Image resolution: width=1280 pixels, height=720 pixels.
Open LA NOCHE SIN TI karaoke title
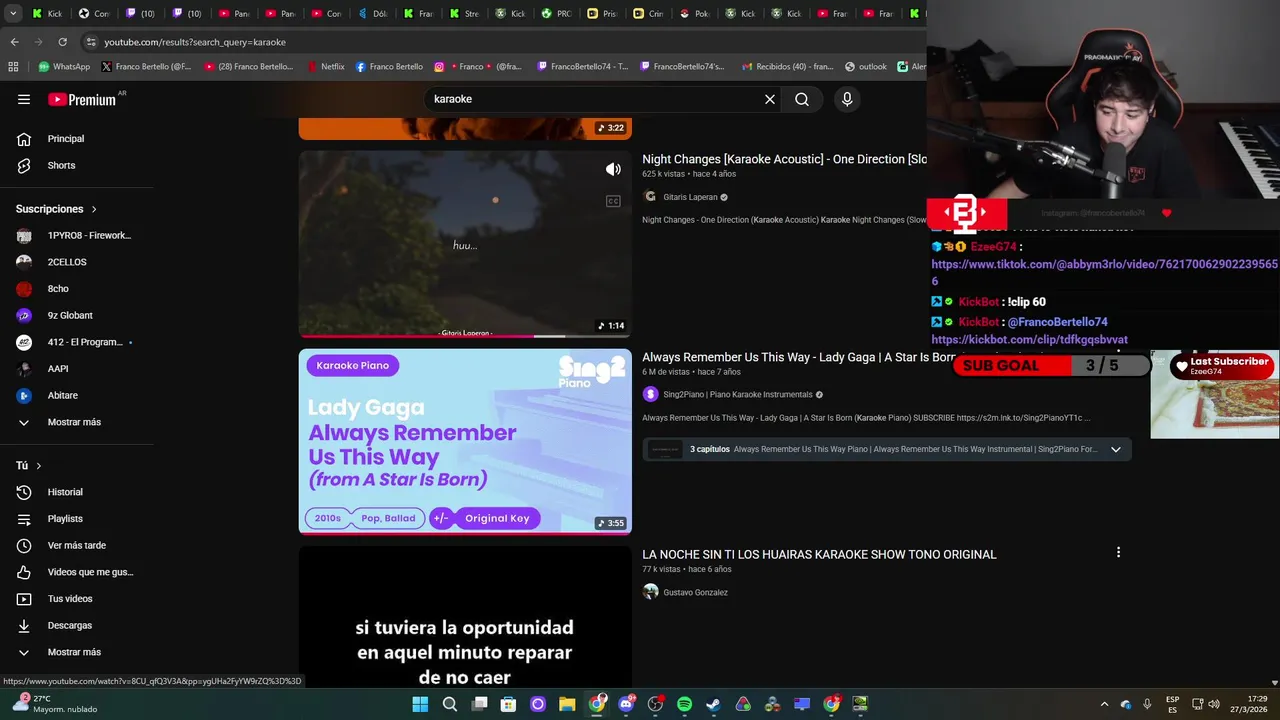tap(819, 555)
